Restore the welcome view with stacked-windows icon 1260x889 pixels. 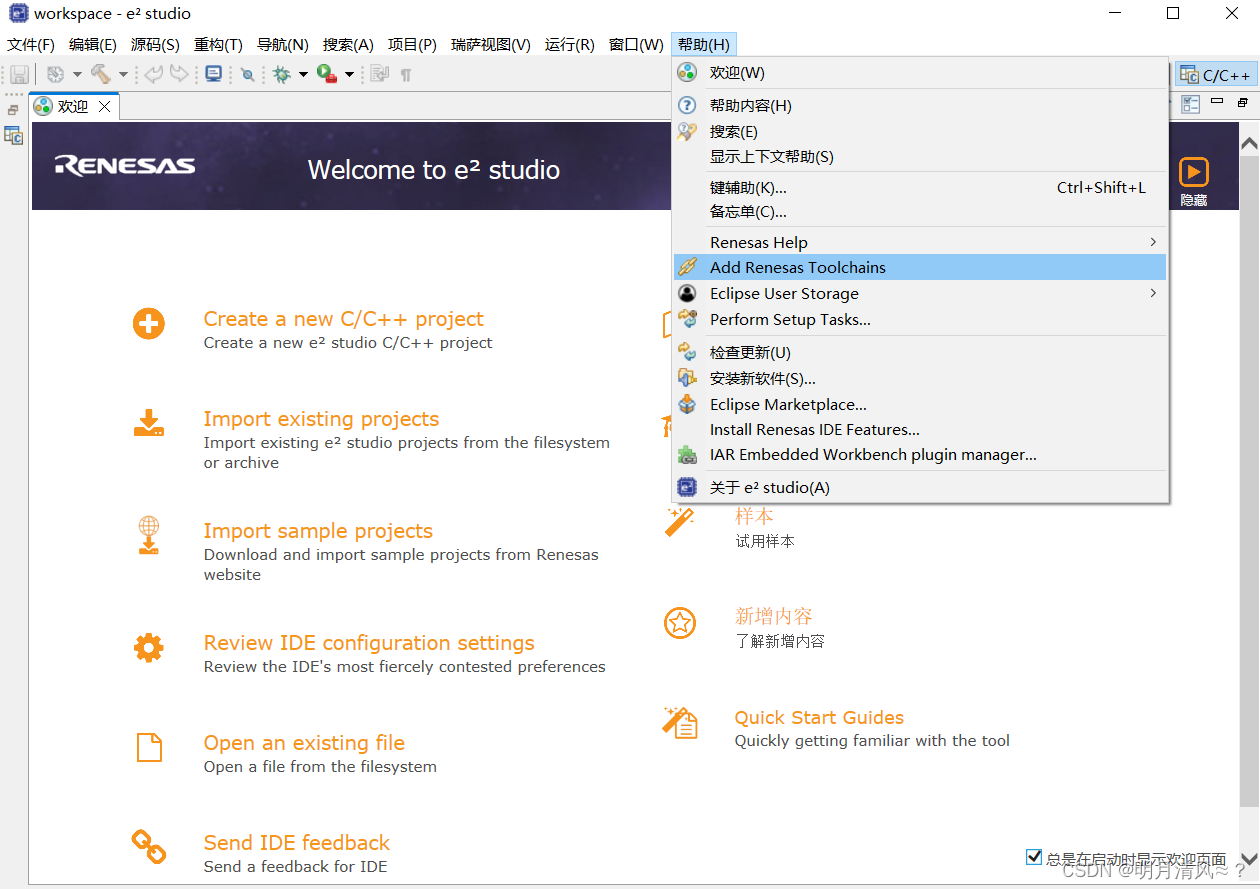[x=1243, y=102]
